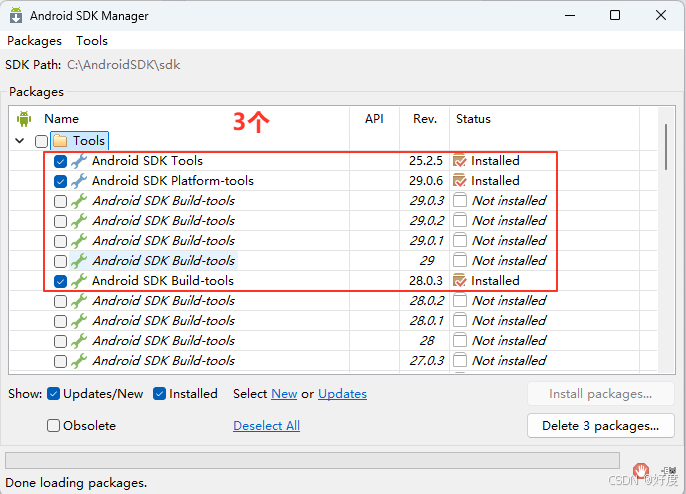Screen dimensions: 686x494
Task: Click the Android robot icon in header
Action: [x=24, y=119]
